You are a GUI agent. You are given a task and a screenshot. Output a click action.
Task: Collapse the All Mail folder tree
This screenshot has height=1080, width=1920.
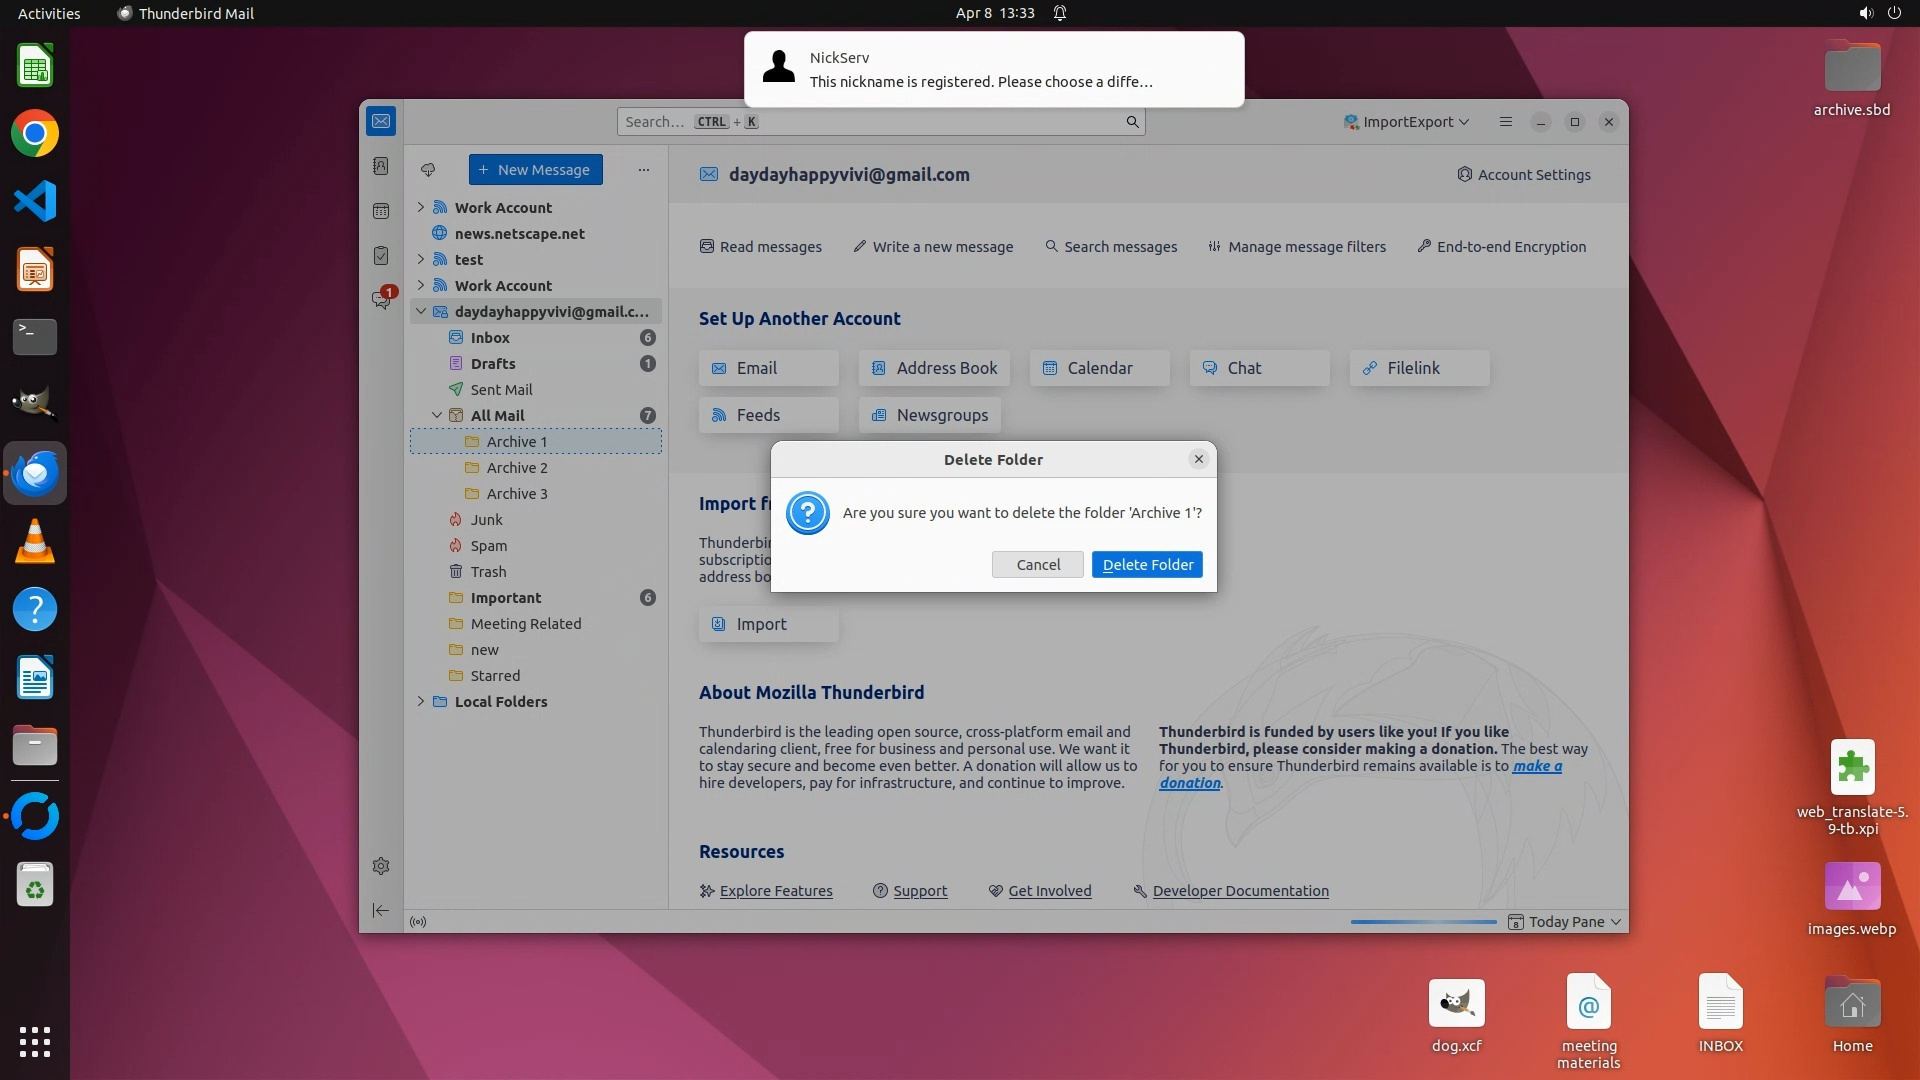click(437, 415)
